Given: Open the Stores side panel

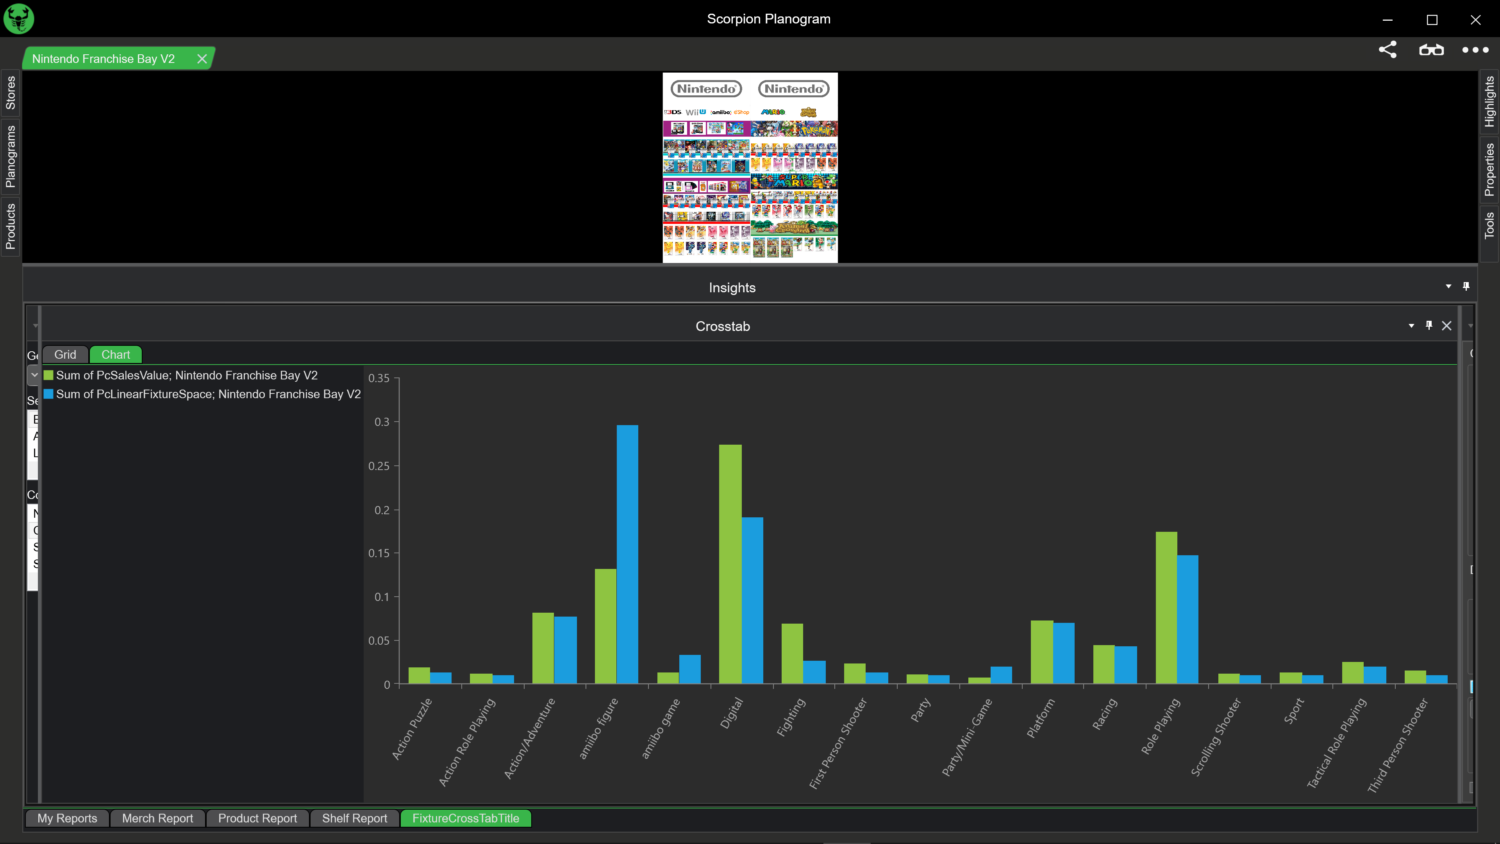Looking at the screenshot, I should [11, 93].
